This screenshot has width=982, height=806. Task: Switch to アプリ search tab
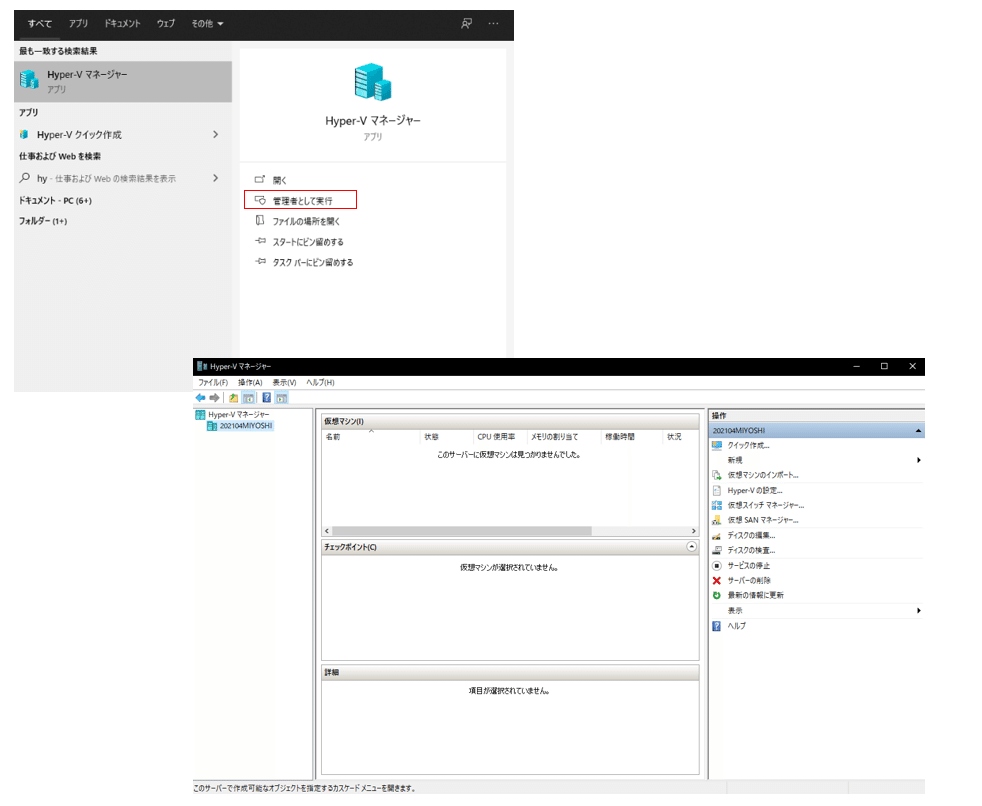click(x=78, y=24)
